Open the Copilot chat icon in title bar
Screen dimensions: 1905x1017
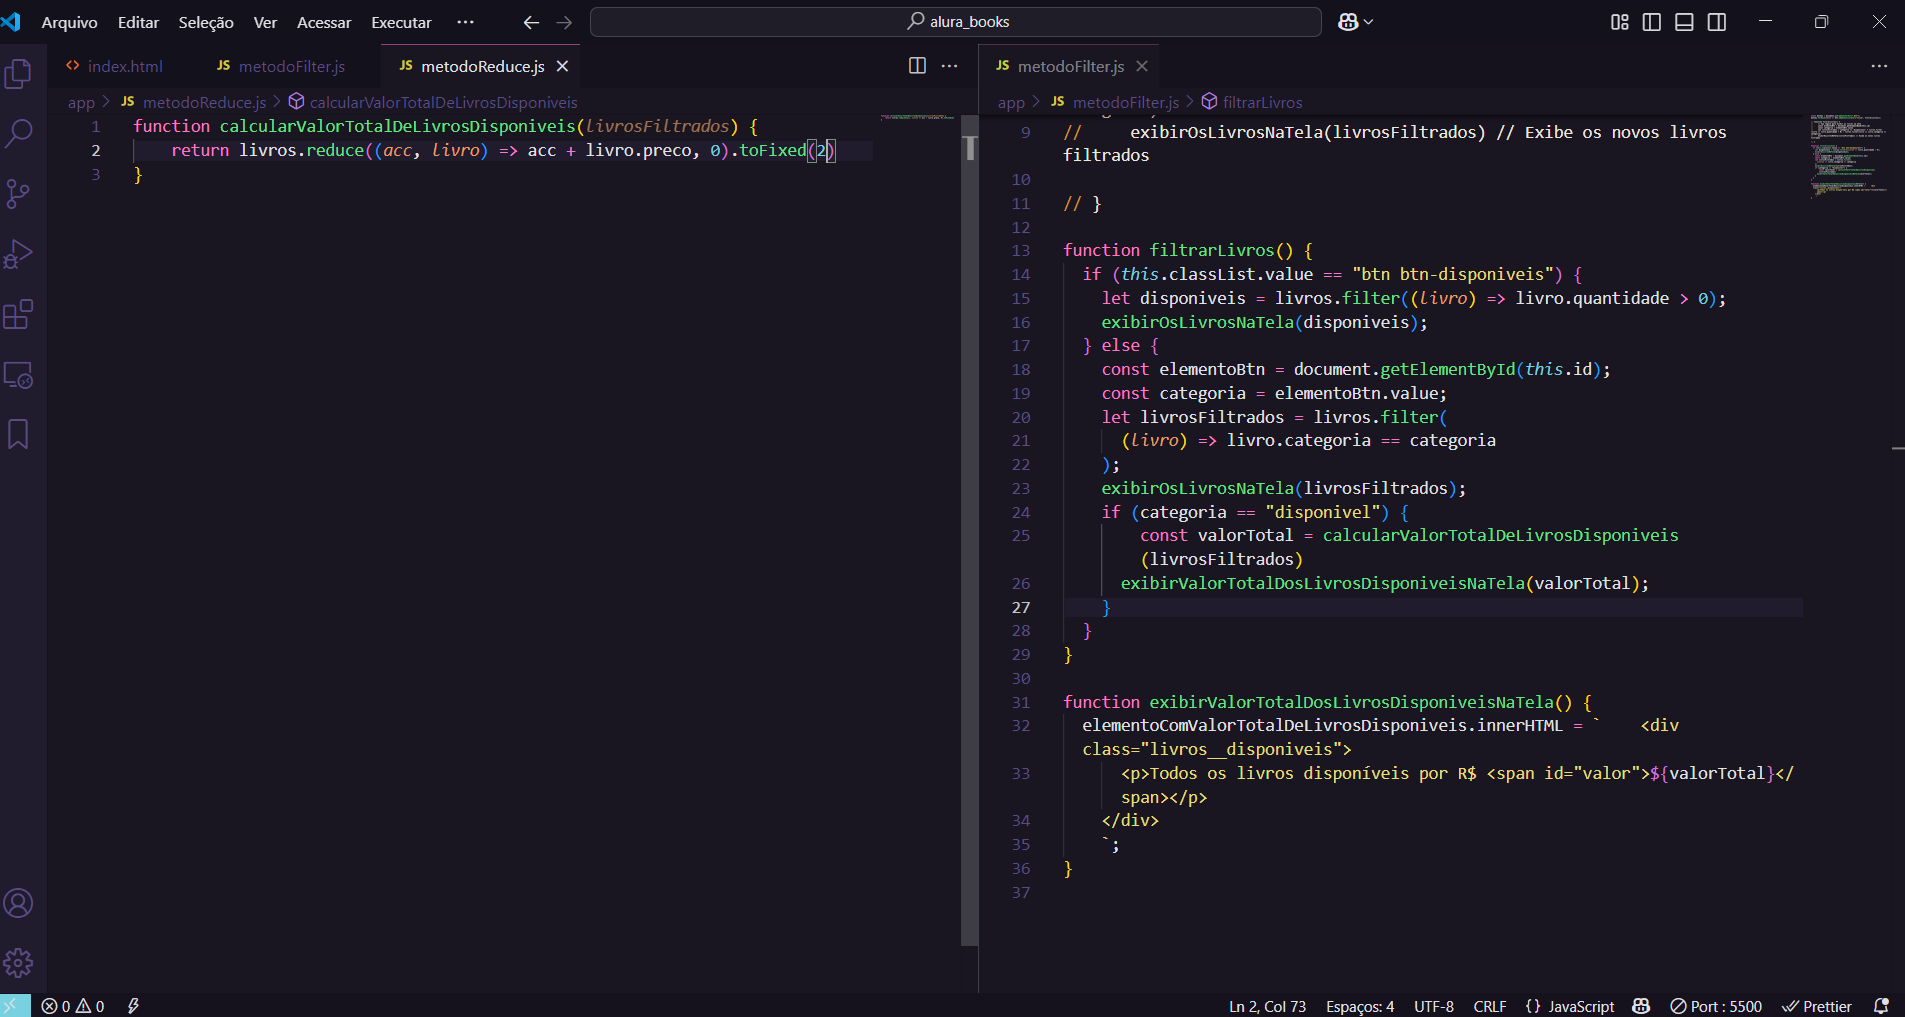click(x=1347, y=22)
